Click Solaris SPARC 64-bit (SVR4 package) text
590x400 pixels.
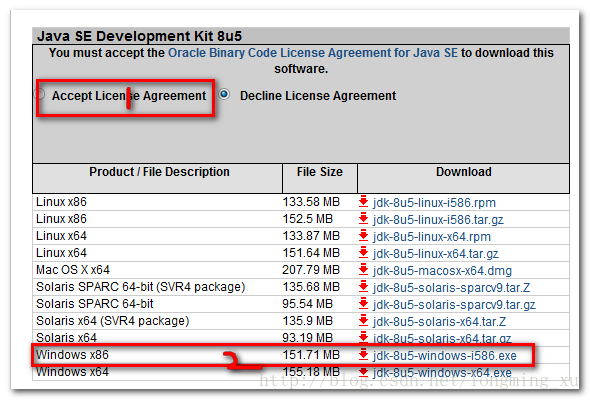(141, 287)
